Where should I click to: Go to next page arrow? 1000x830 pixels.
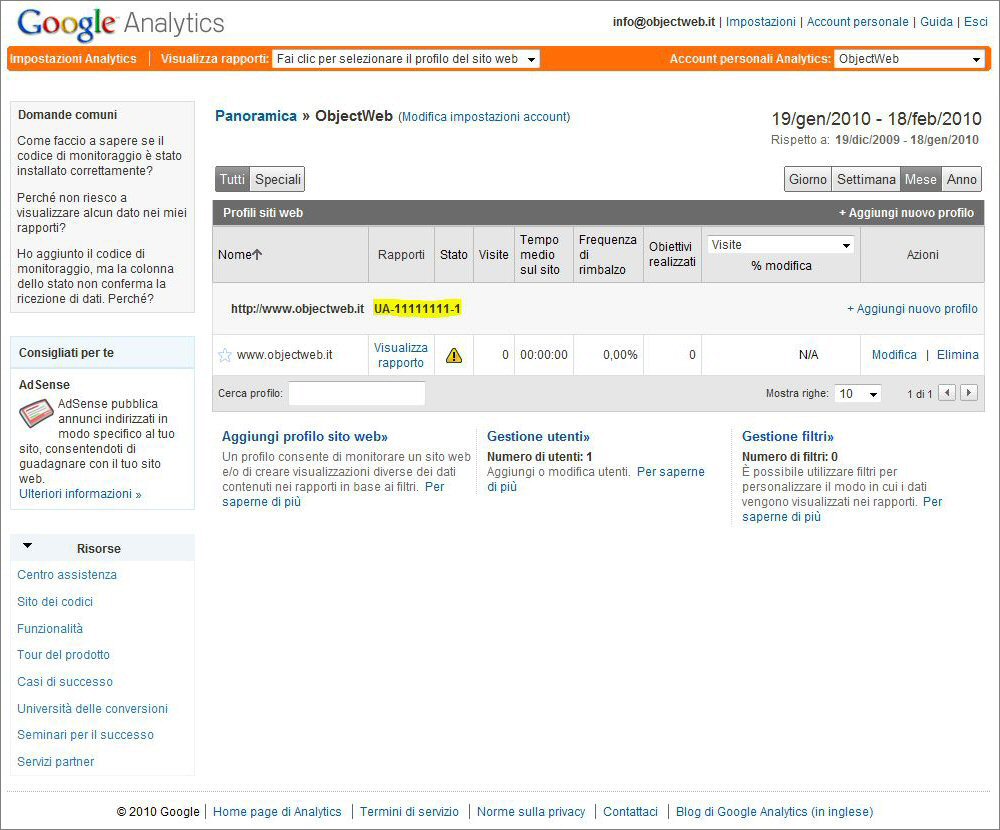(968, 393)
